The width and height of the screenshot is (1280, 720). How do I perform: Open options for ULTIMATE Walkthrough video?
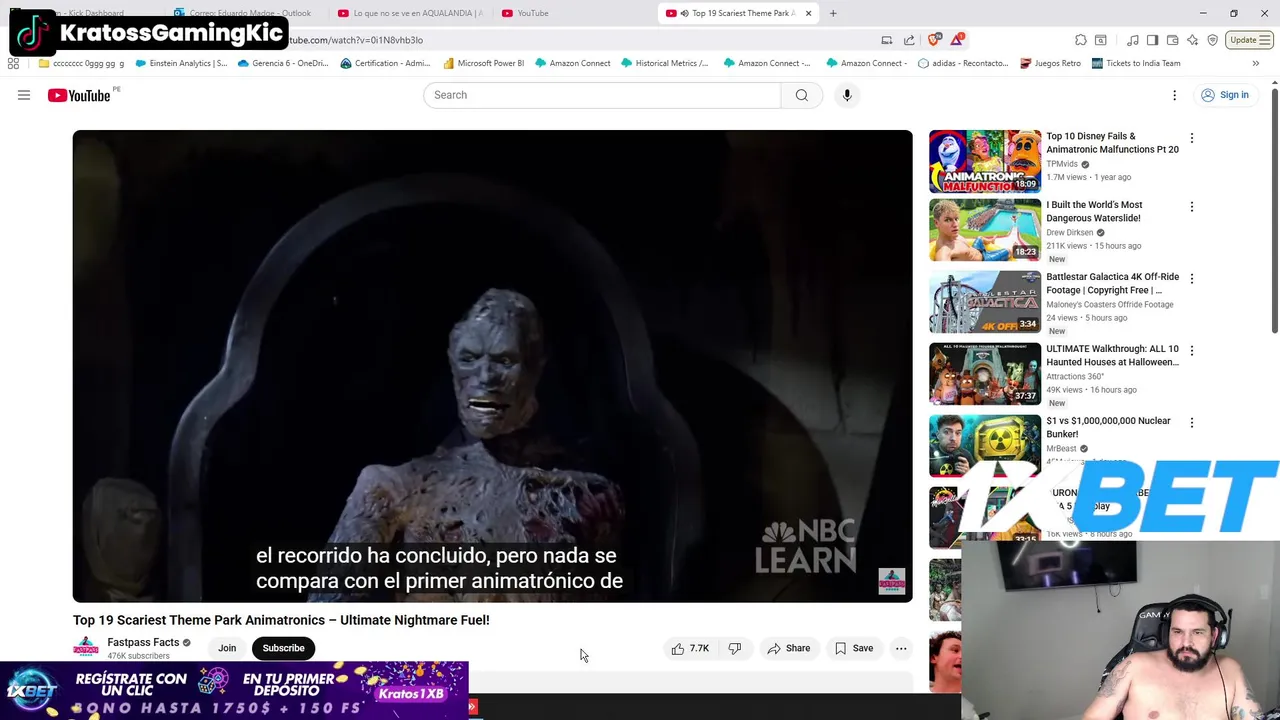click(x=1191, y=351)
